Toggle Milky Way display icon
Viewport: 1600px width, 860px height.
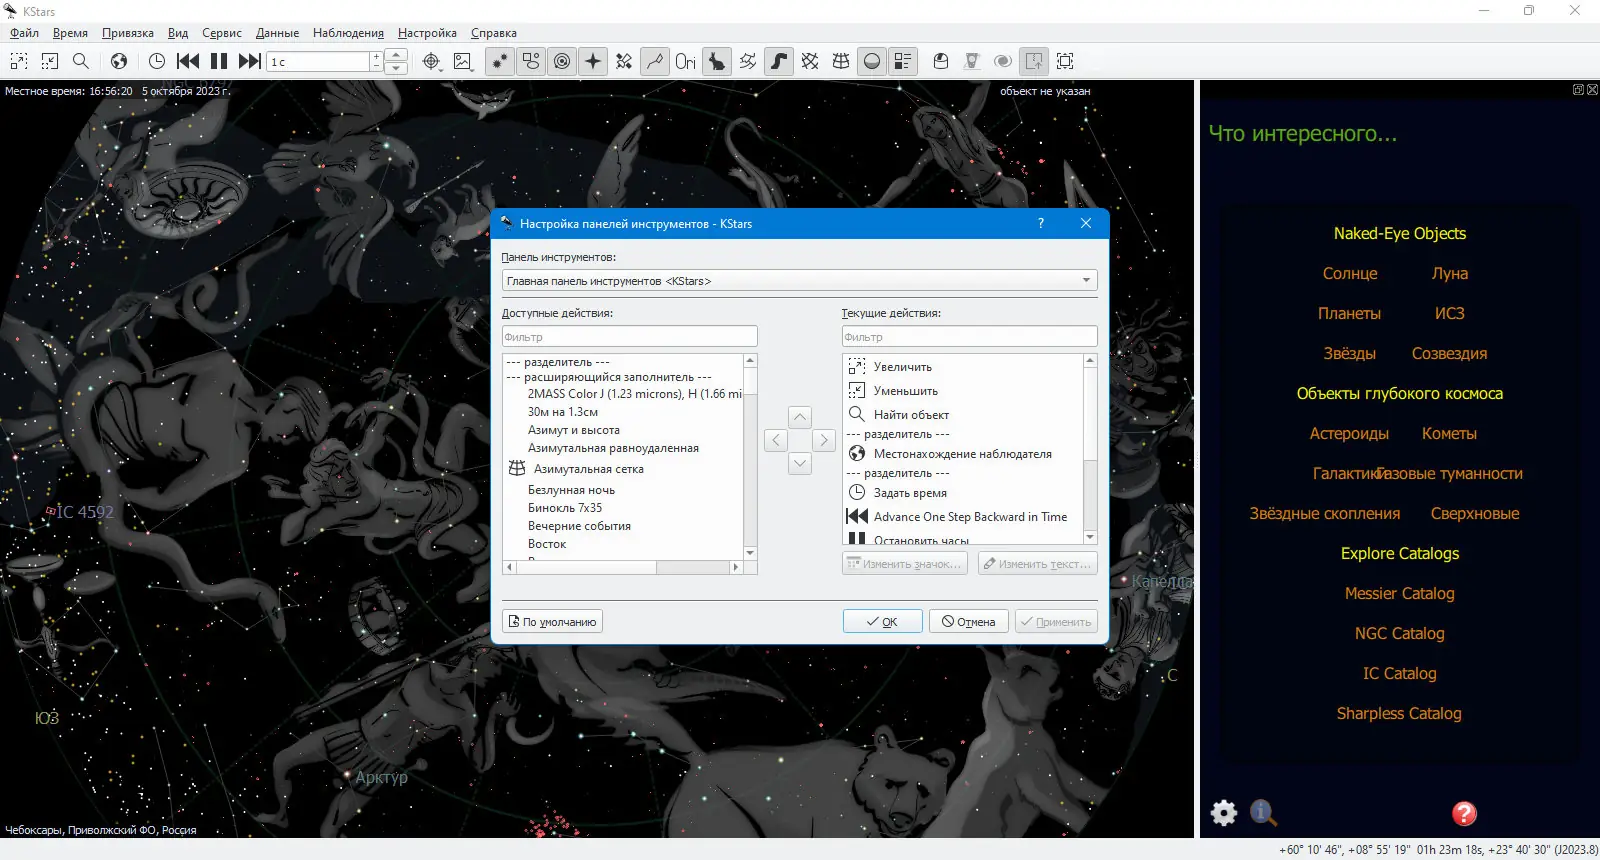click(779, 61)
